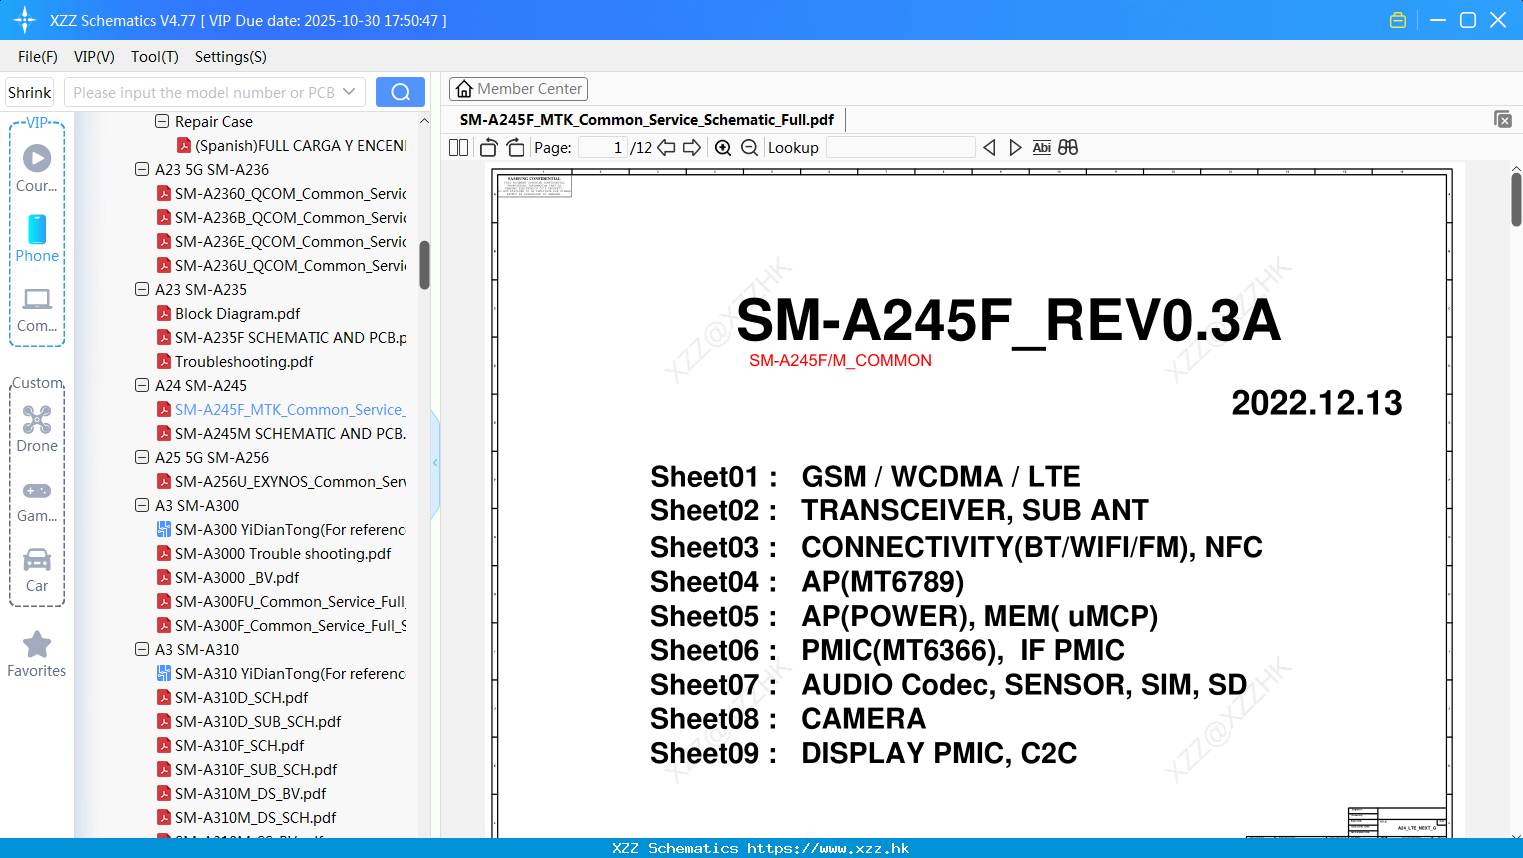Collapse the A24 SM-A245 node
Viewport: 1523px width, 858px height.
142,385
